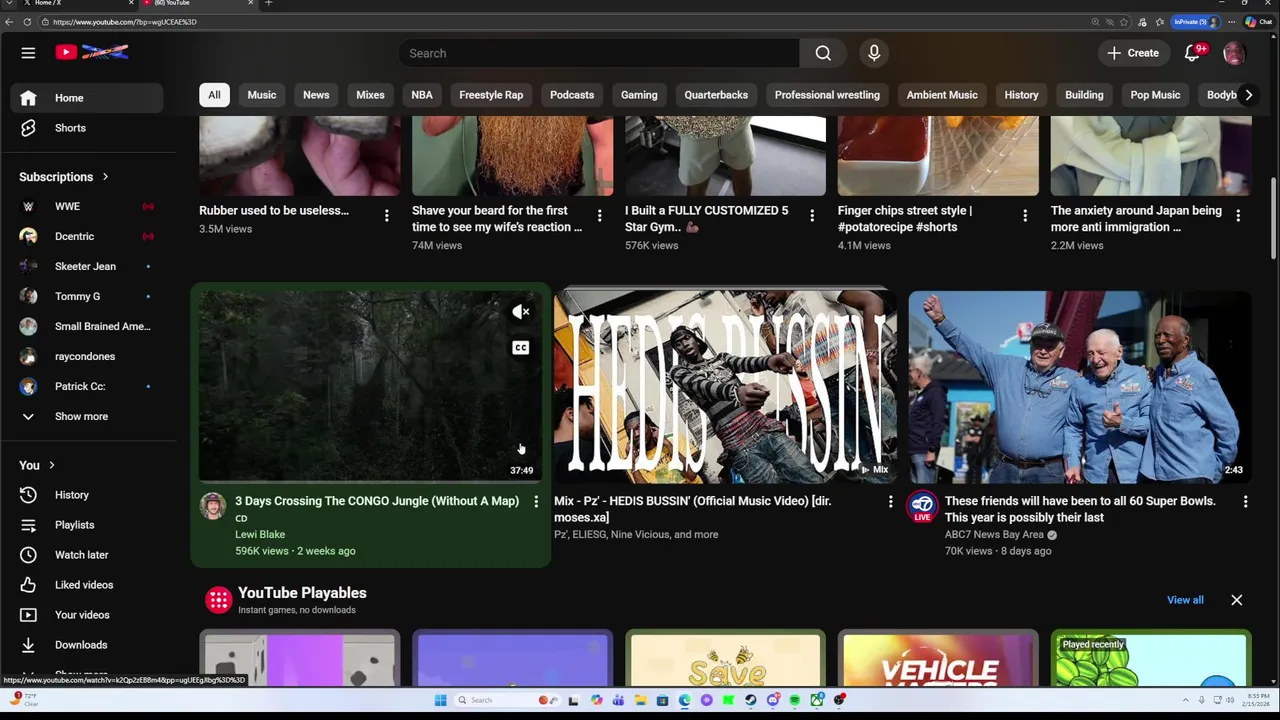Open HEDIS BUSSIN' video thumbnail
Viewport: 1280px width, 720px height.
(x=725, y=386)
